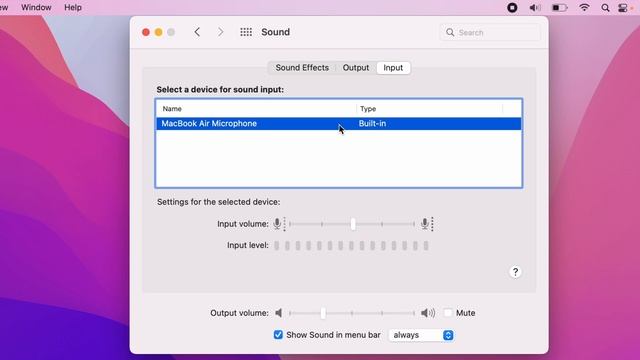Open the 'always' popup menu
This screenshot has width=640, height=360.
coord(421,335)
